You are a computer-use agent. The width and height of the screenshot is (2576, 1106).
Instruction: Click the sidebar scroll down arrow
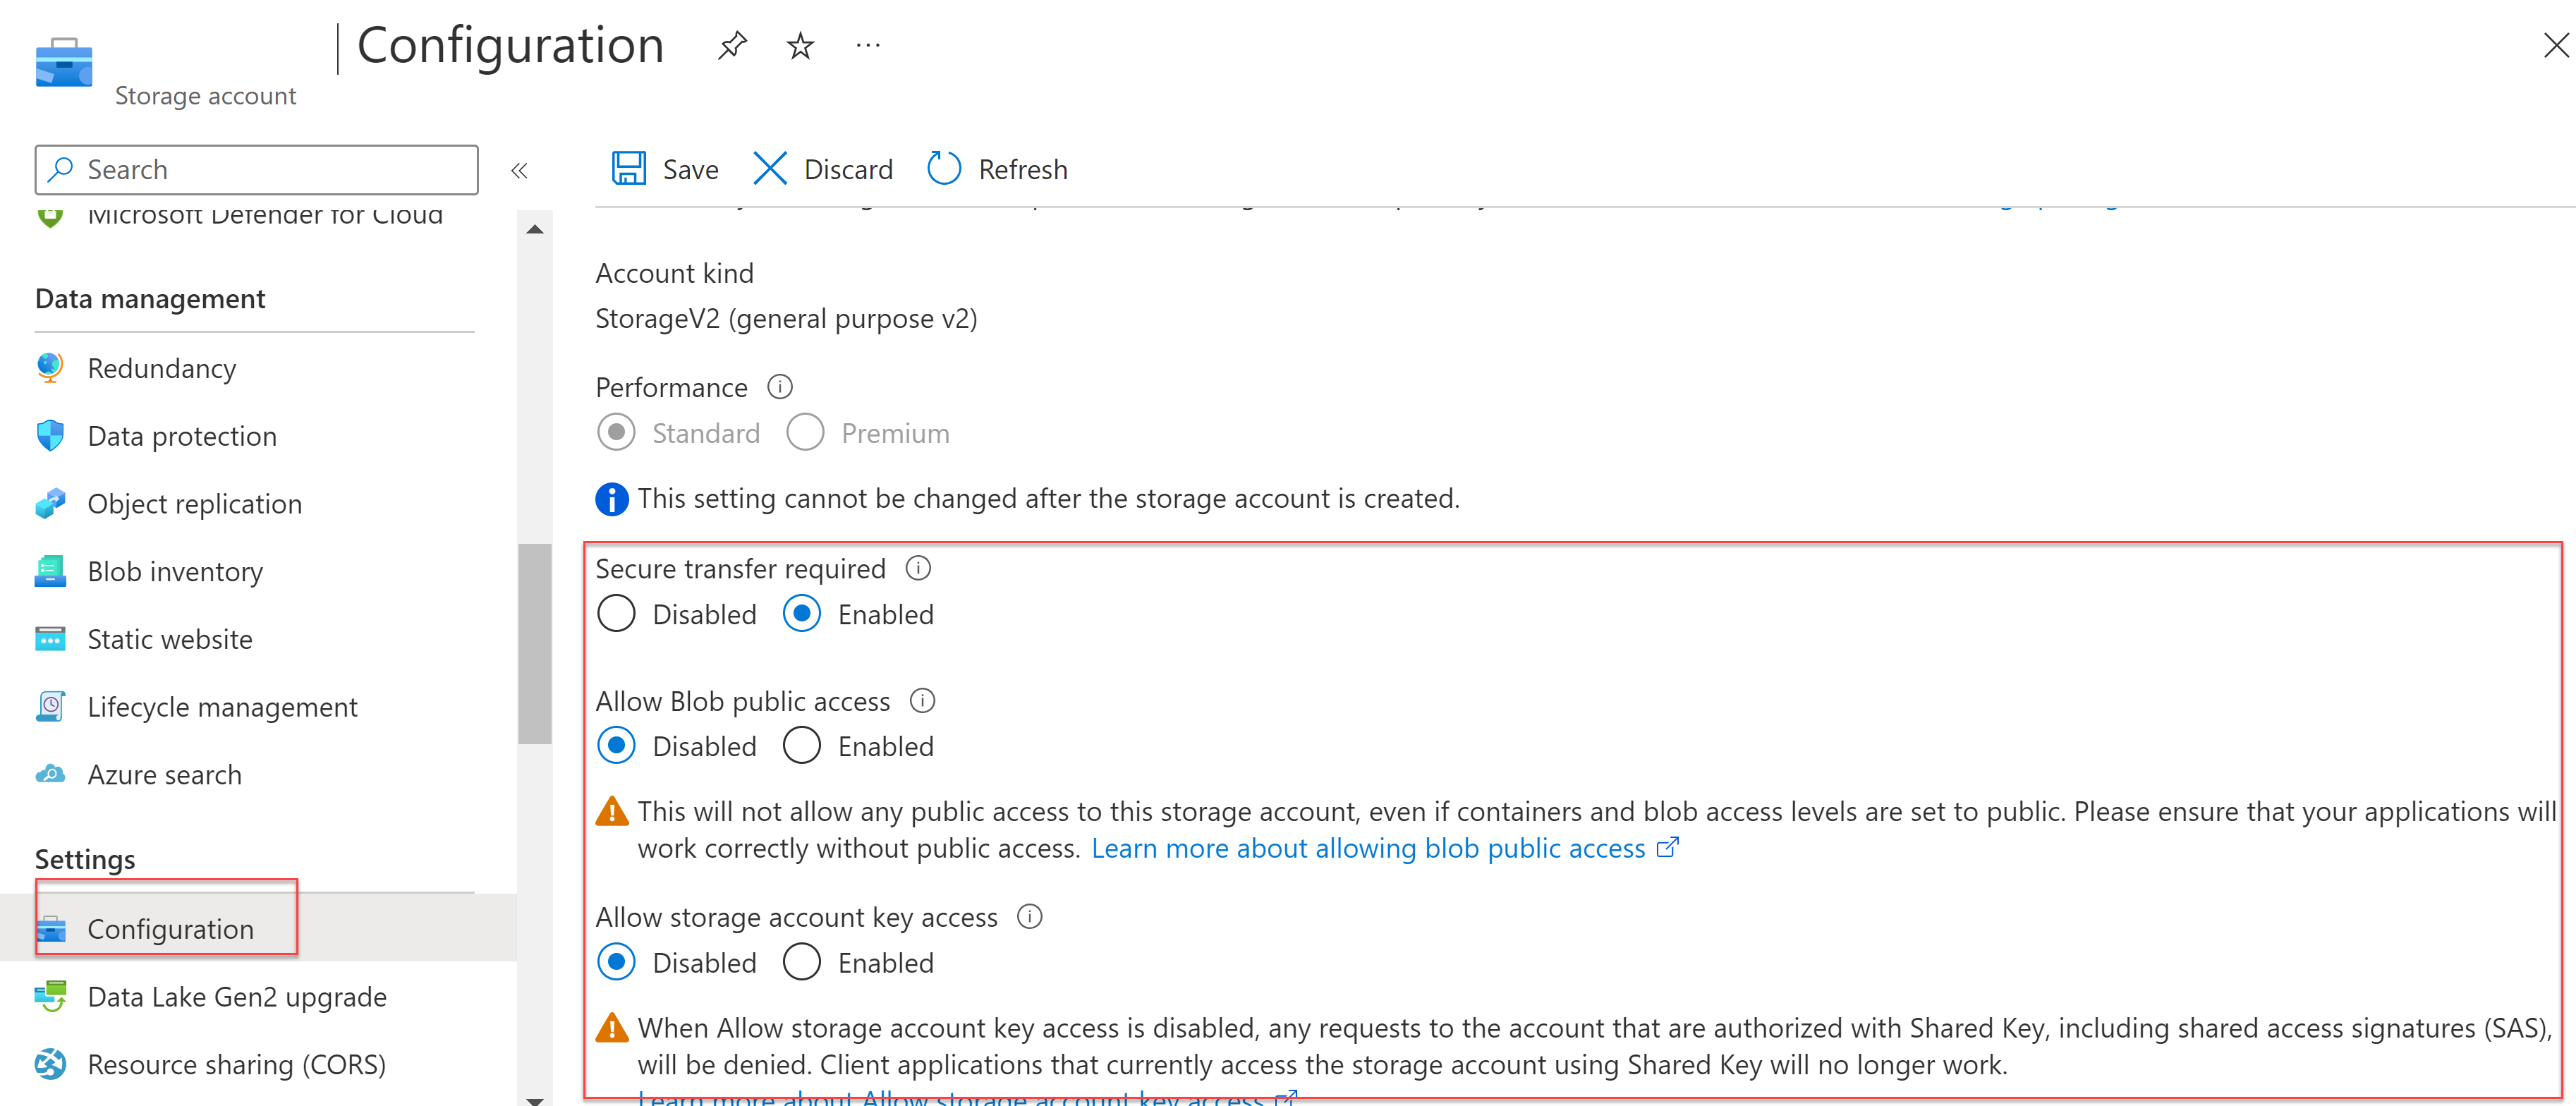535,1098
